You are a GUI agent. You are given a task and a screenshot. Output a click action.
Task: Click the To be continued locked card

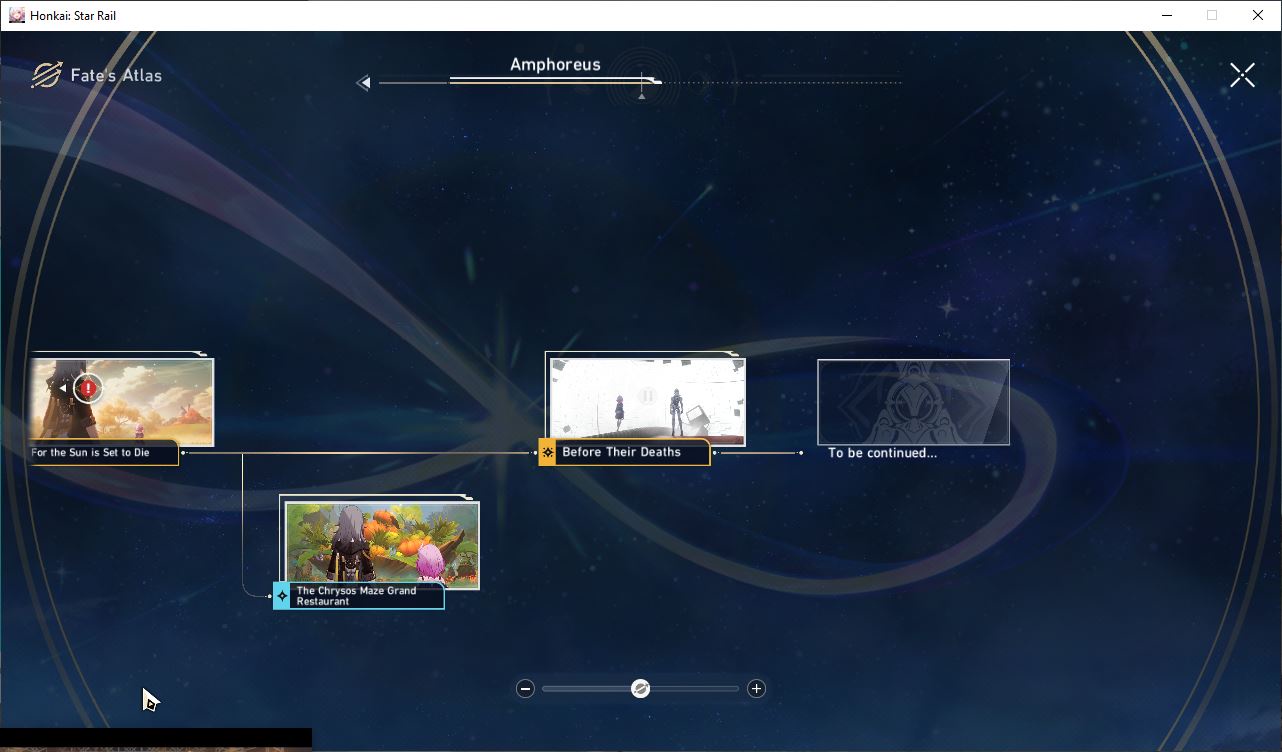click(x=913, y=402)
